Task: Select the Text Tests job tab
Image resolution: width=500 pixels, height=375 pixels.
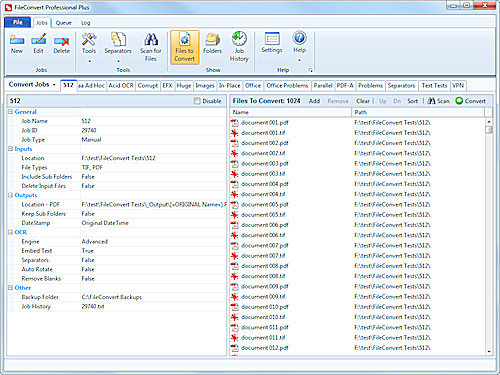Action: (x=434, y=86)
